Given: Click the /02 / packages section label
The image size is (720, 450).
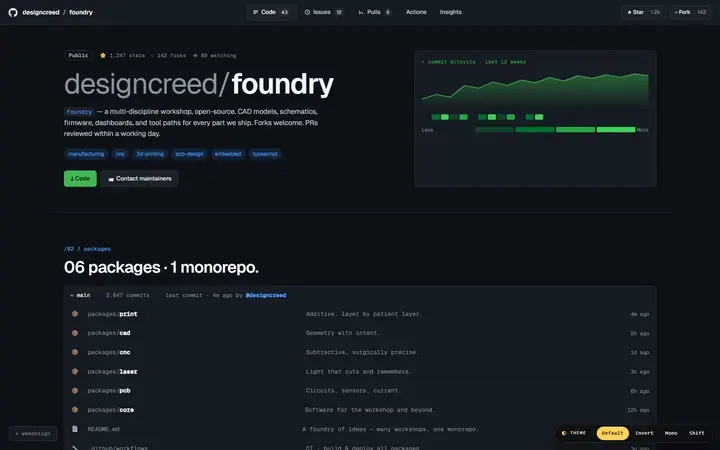Looking at the screenshot, I should pos(87,249).
